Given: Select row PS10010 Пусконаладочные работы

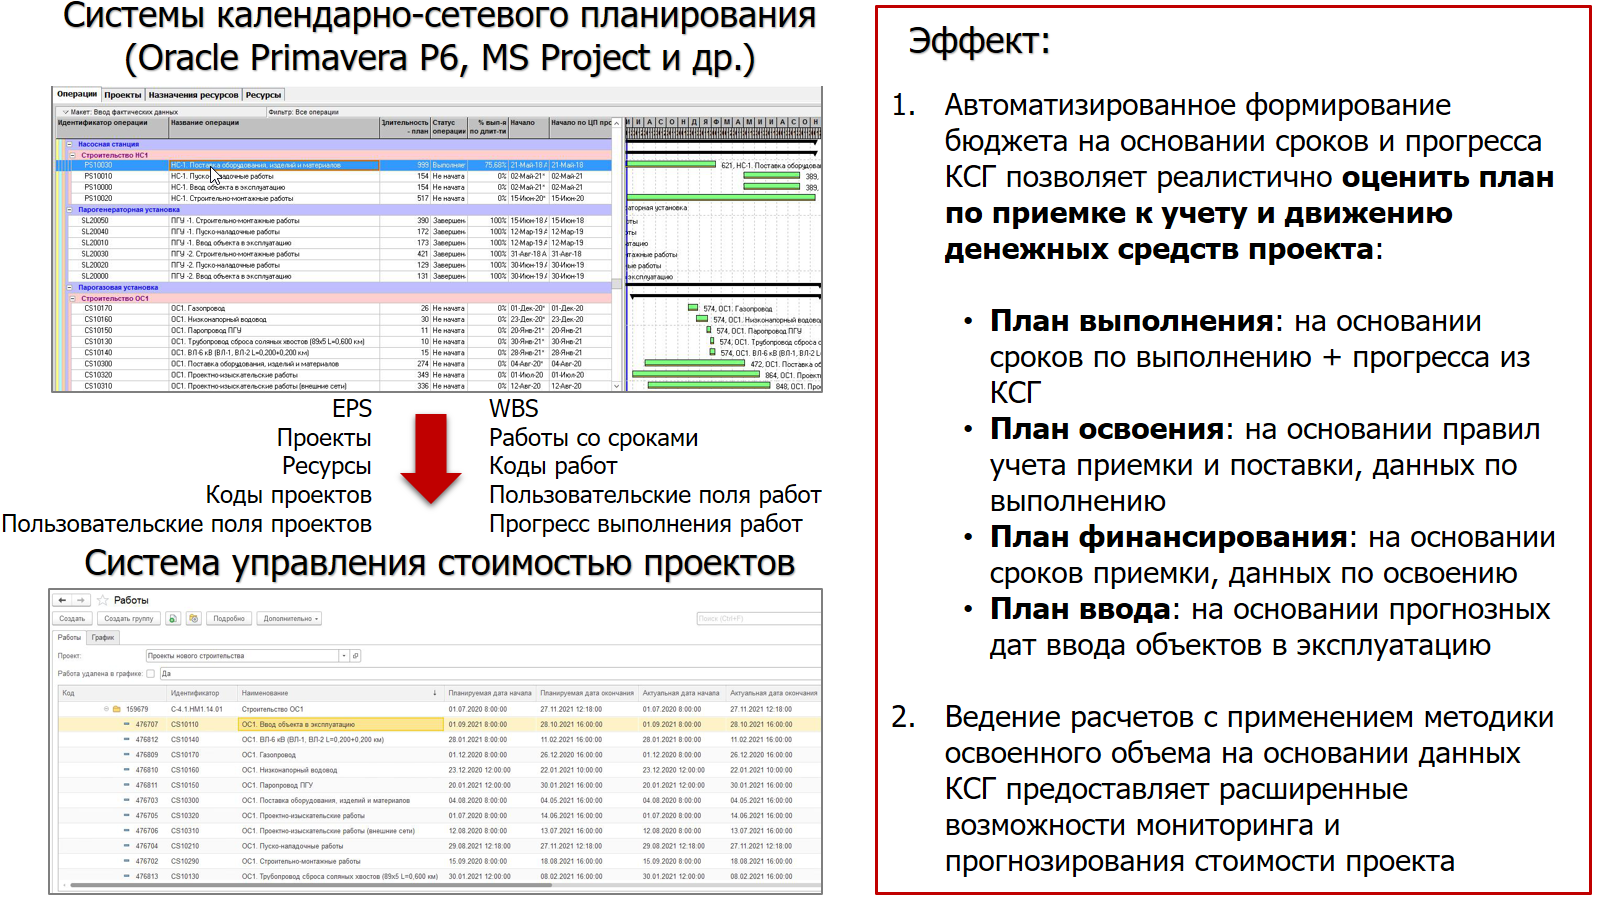Looking at the screenshot, I should coord(340,176).
